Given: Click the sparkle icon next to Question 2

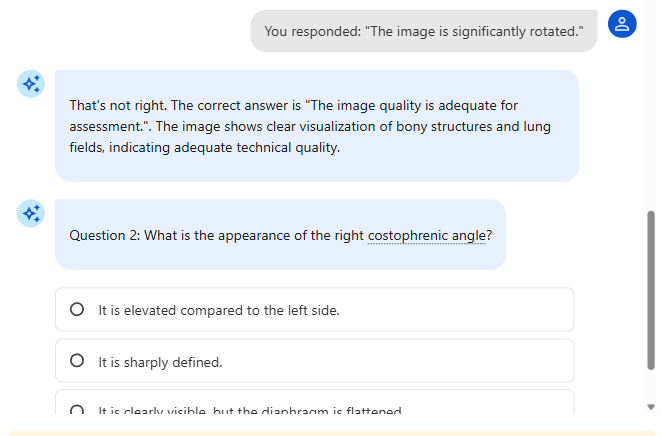Looking at the screenshot, I should click(x=31, y=213).
